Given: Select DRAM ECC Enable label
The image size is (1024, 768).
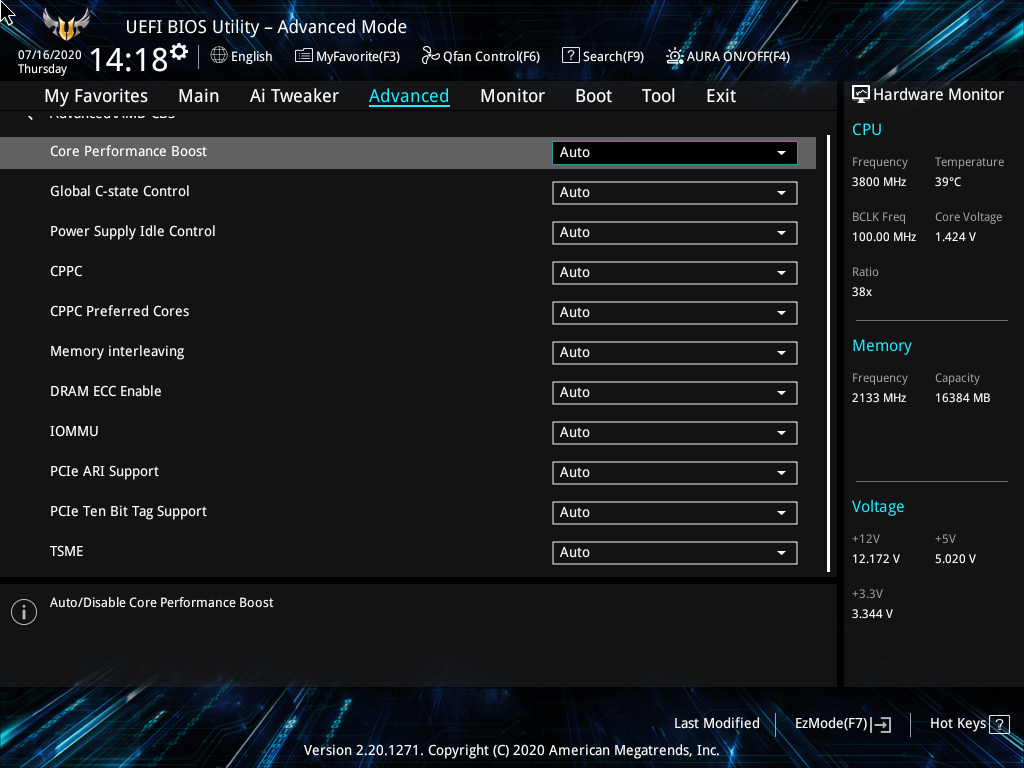Looking at the screenshot, I should click(x=105, y=391).
